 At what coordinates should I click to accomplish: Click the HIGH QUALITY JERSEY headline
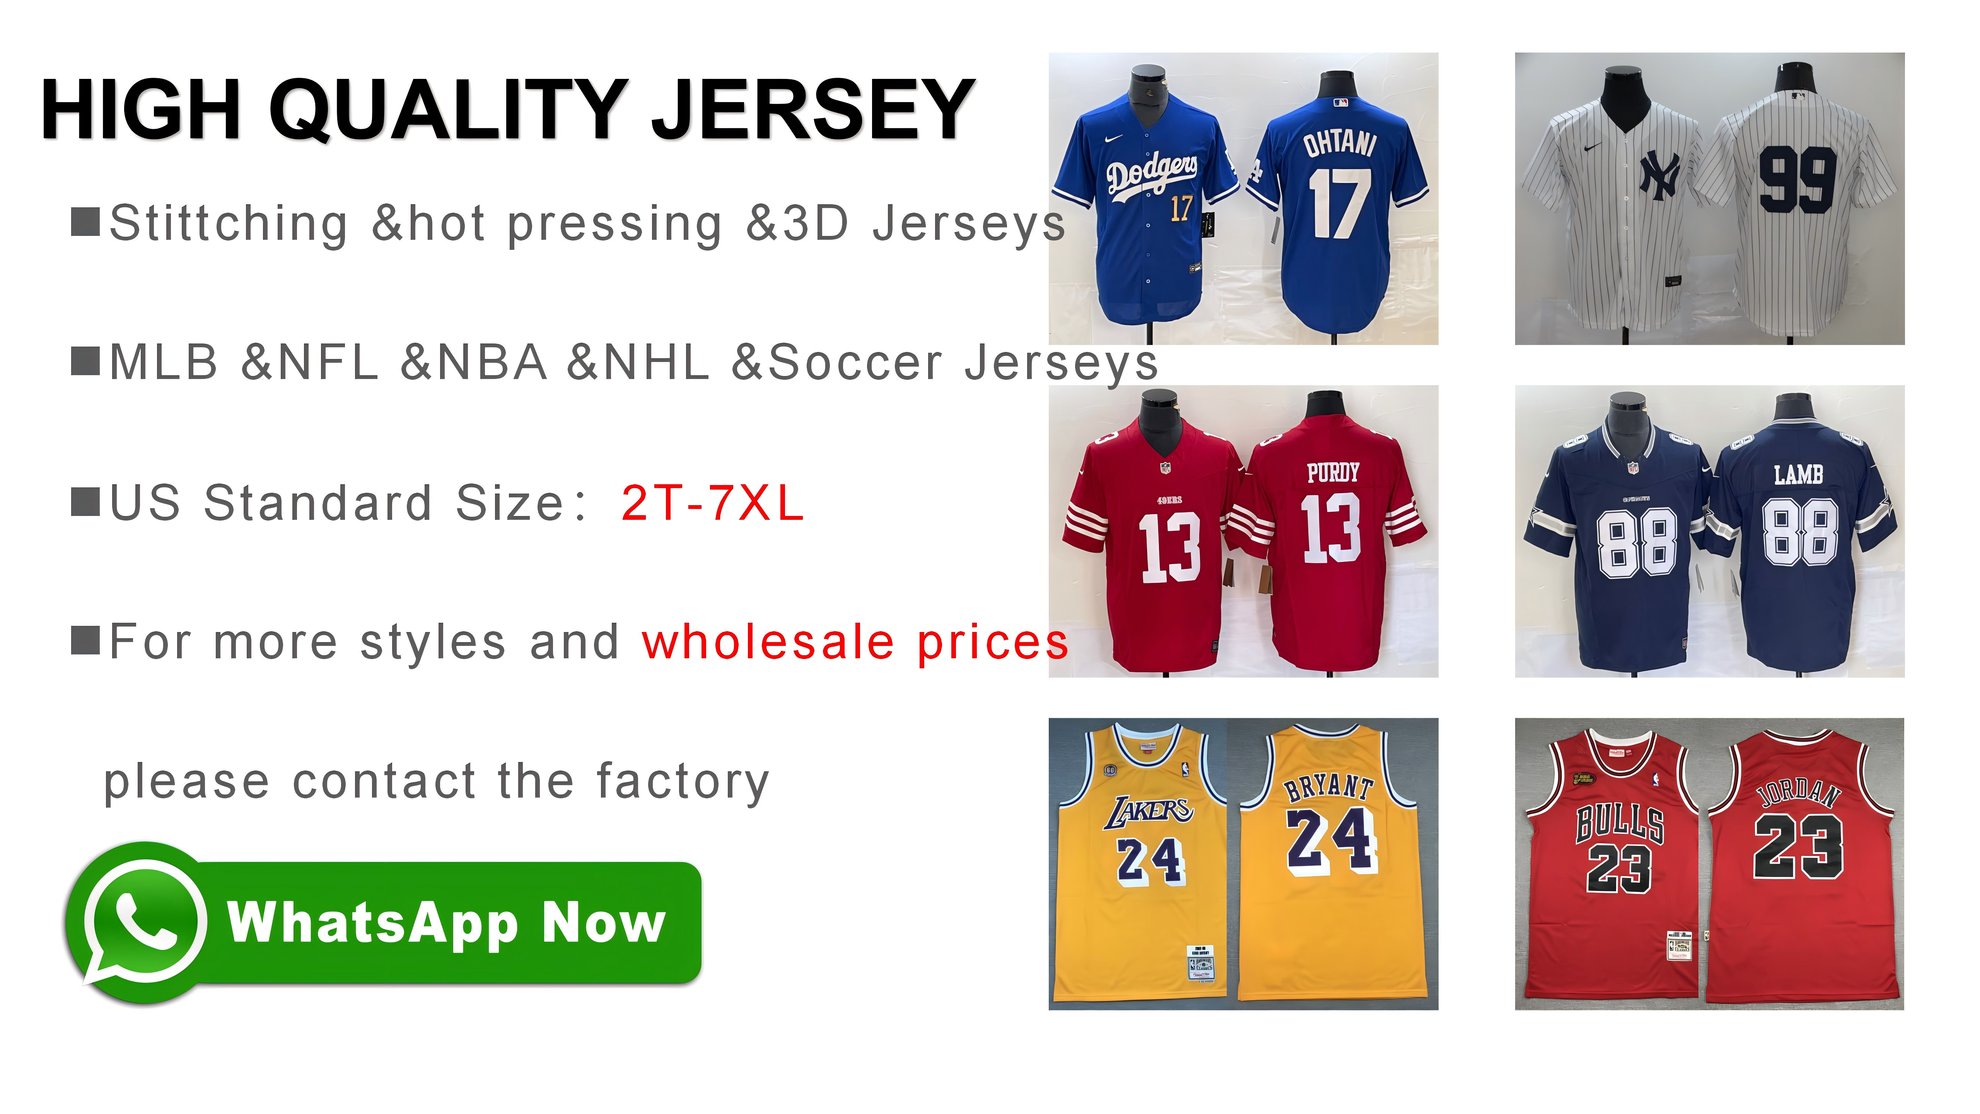click(x=507, y=109)
